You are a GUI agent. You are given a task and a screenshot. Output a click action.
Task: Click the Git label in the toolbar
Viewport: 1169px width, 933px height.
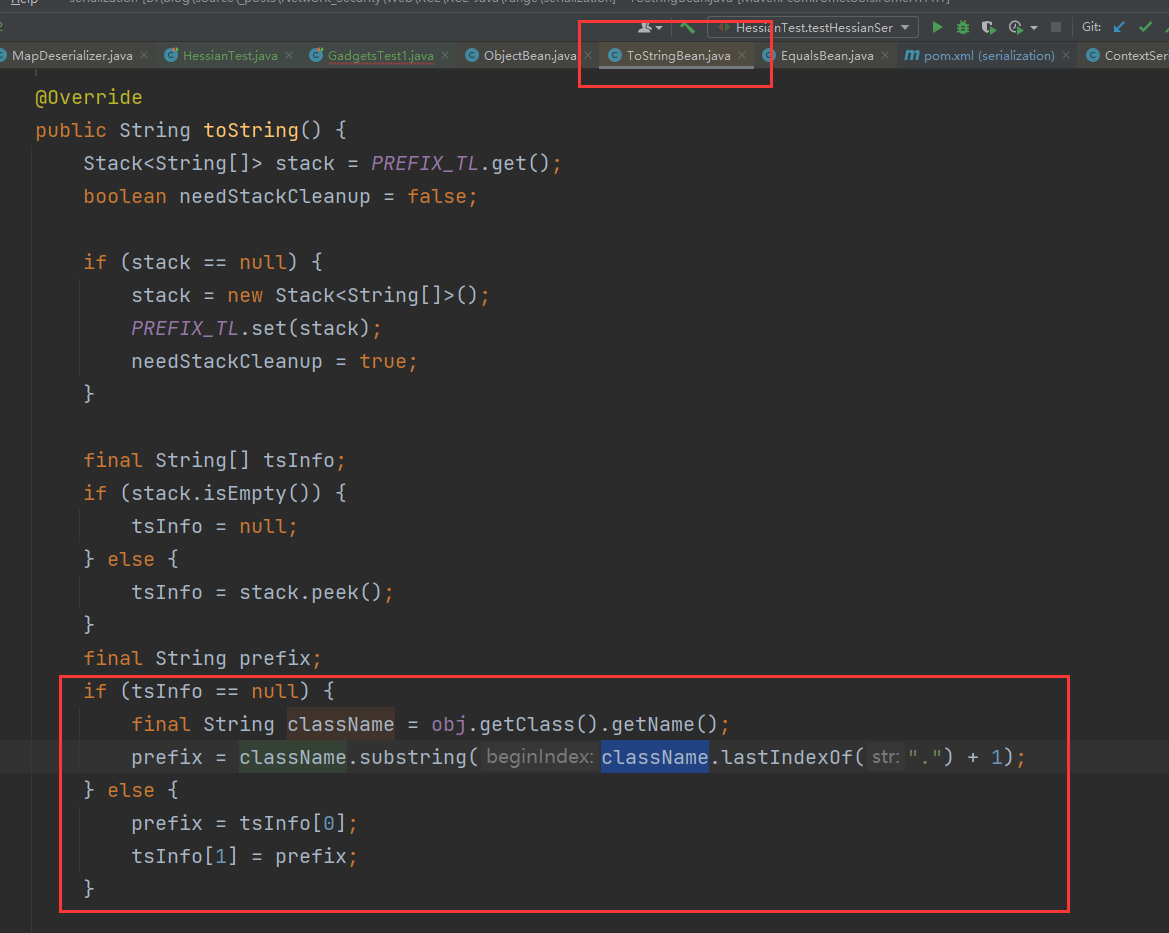coord(1091,27)
